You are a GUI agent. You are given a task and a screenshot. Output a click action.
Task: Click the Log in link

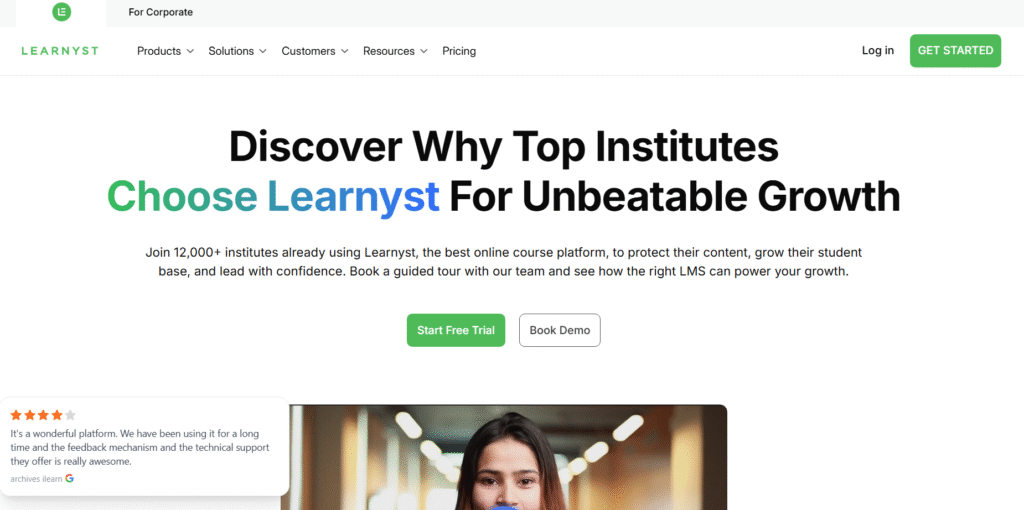pyautogui.click(x=878, y=50)
